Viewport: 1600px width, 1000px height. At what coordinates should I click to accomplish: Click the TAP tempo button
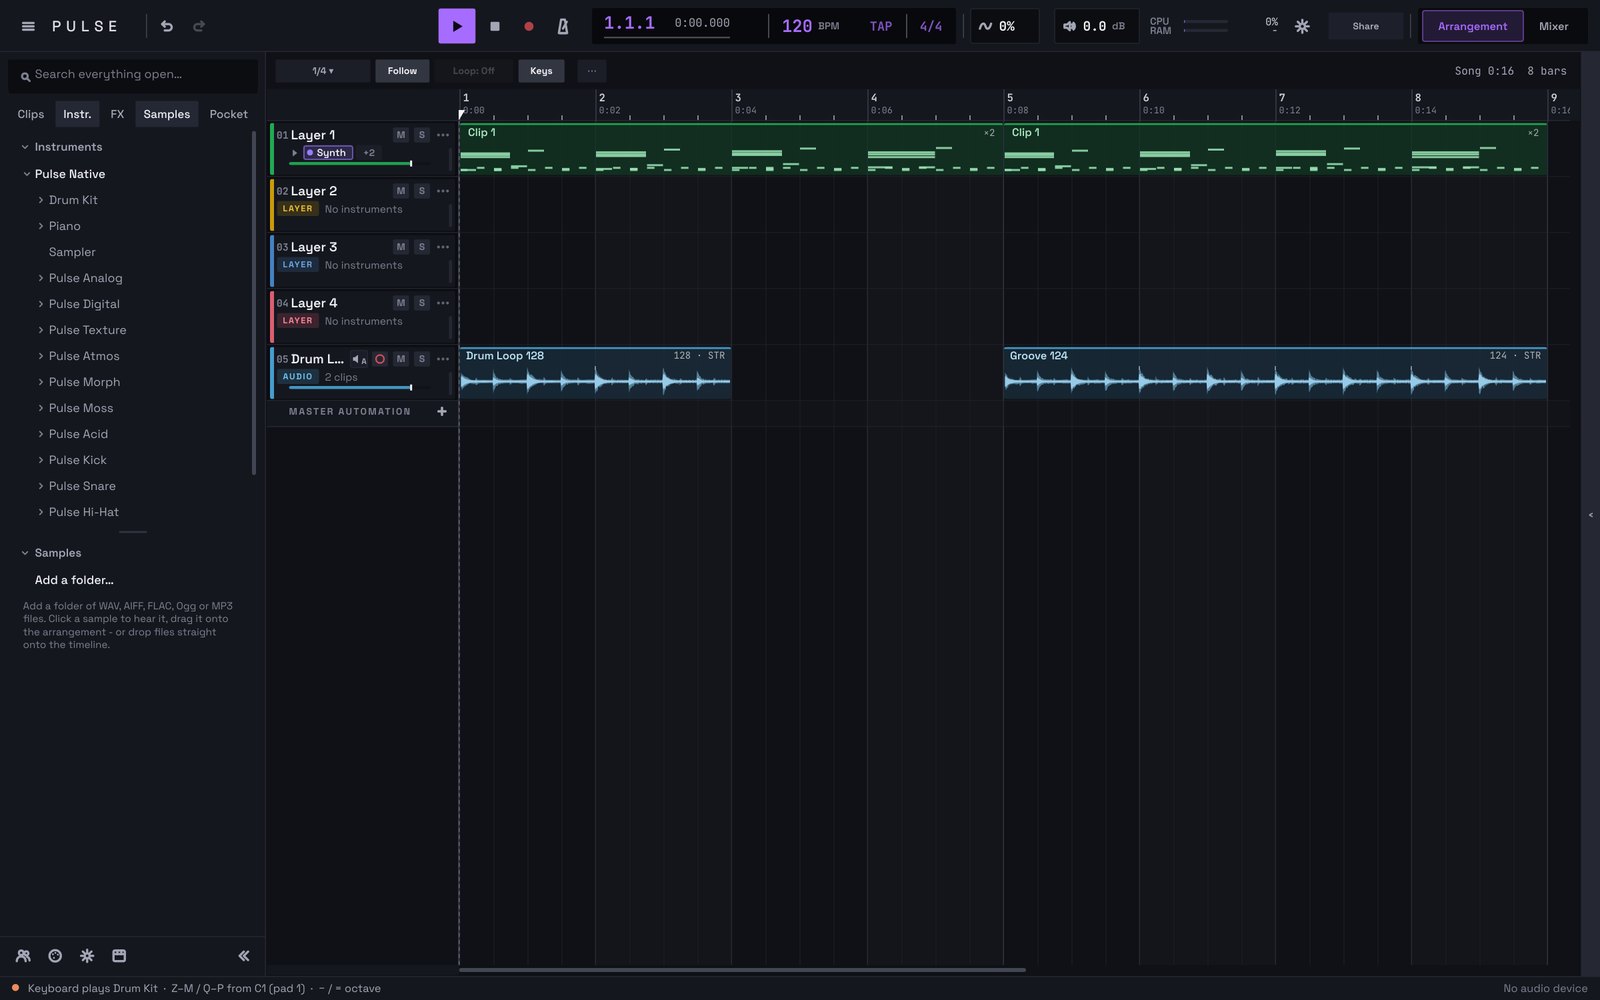pos(880,26)
